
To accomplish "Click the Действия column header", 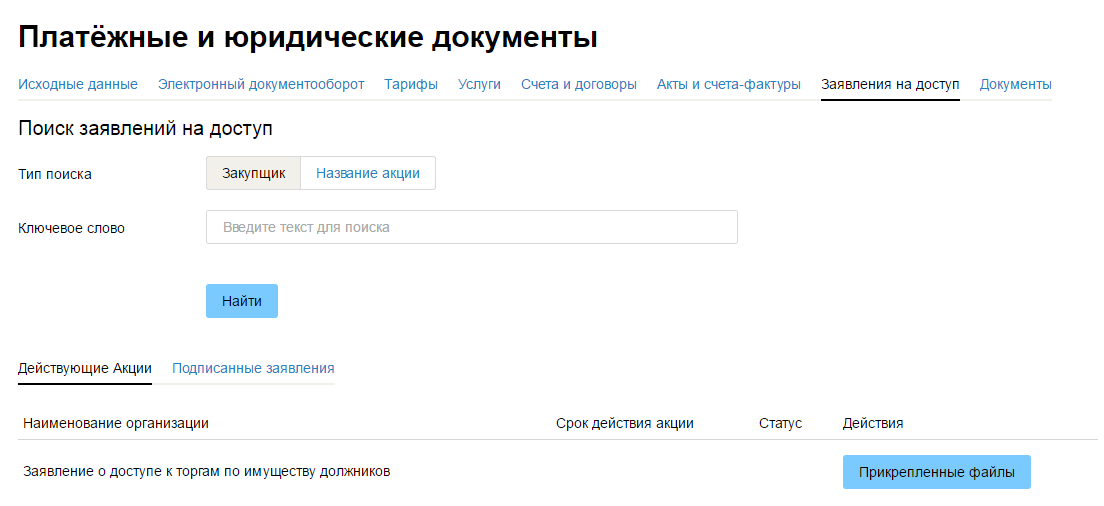I will click(873, 423).
